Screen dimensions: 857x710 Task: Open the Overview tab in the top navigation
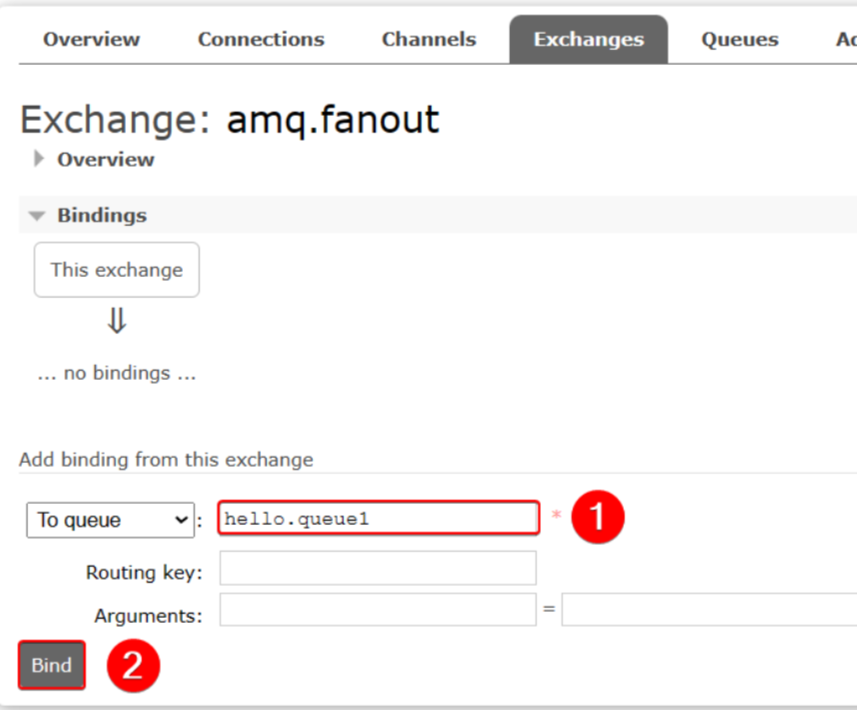tap(91, 40)
